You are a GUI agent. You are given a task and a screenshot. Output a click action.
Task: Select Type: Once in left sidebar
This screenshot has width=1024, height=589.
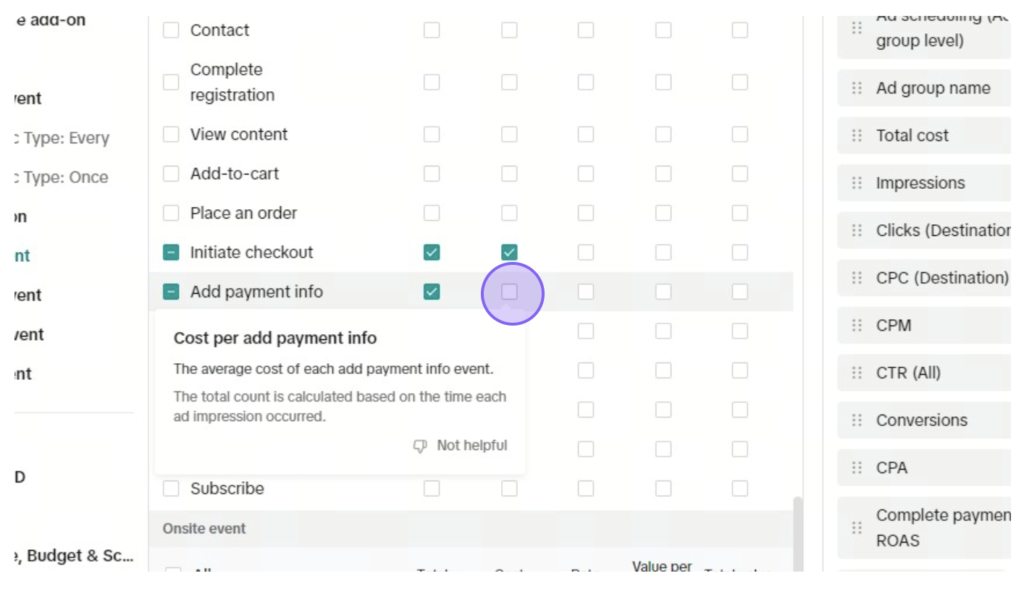(62, 178)
